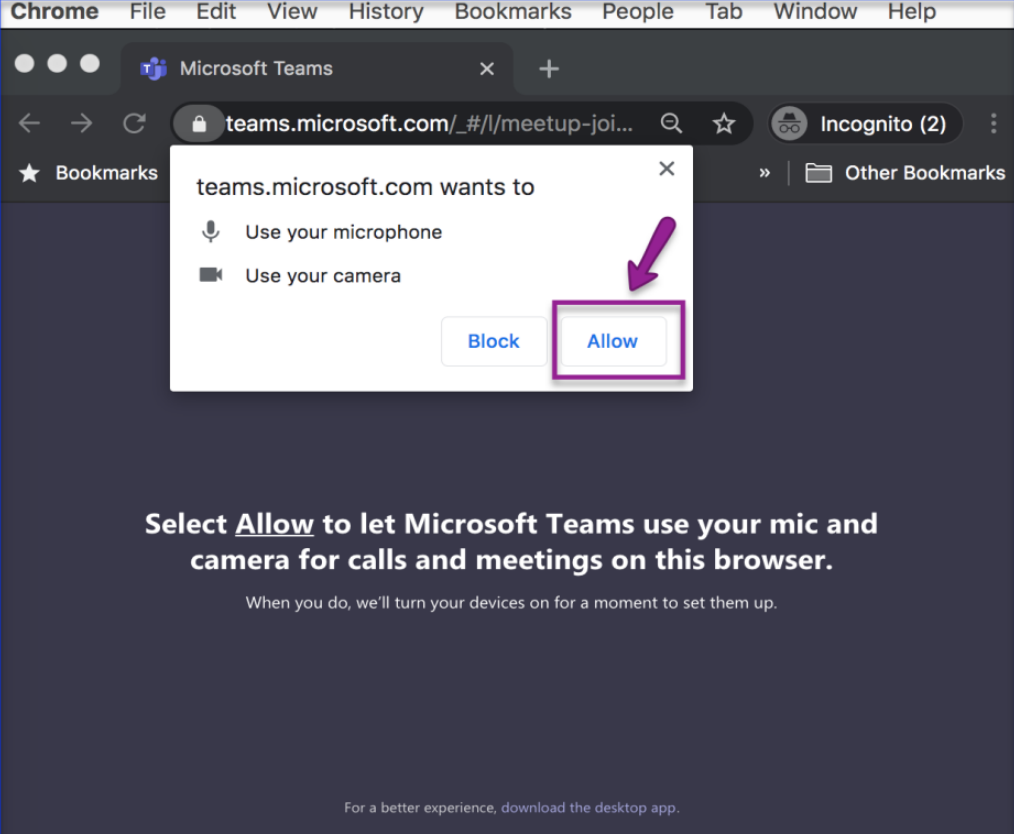This screenshot has height=834, width=1016.
Task: Click the 'Use your microphone' text
Action: pos(343,232)
